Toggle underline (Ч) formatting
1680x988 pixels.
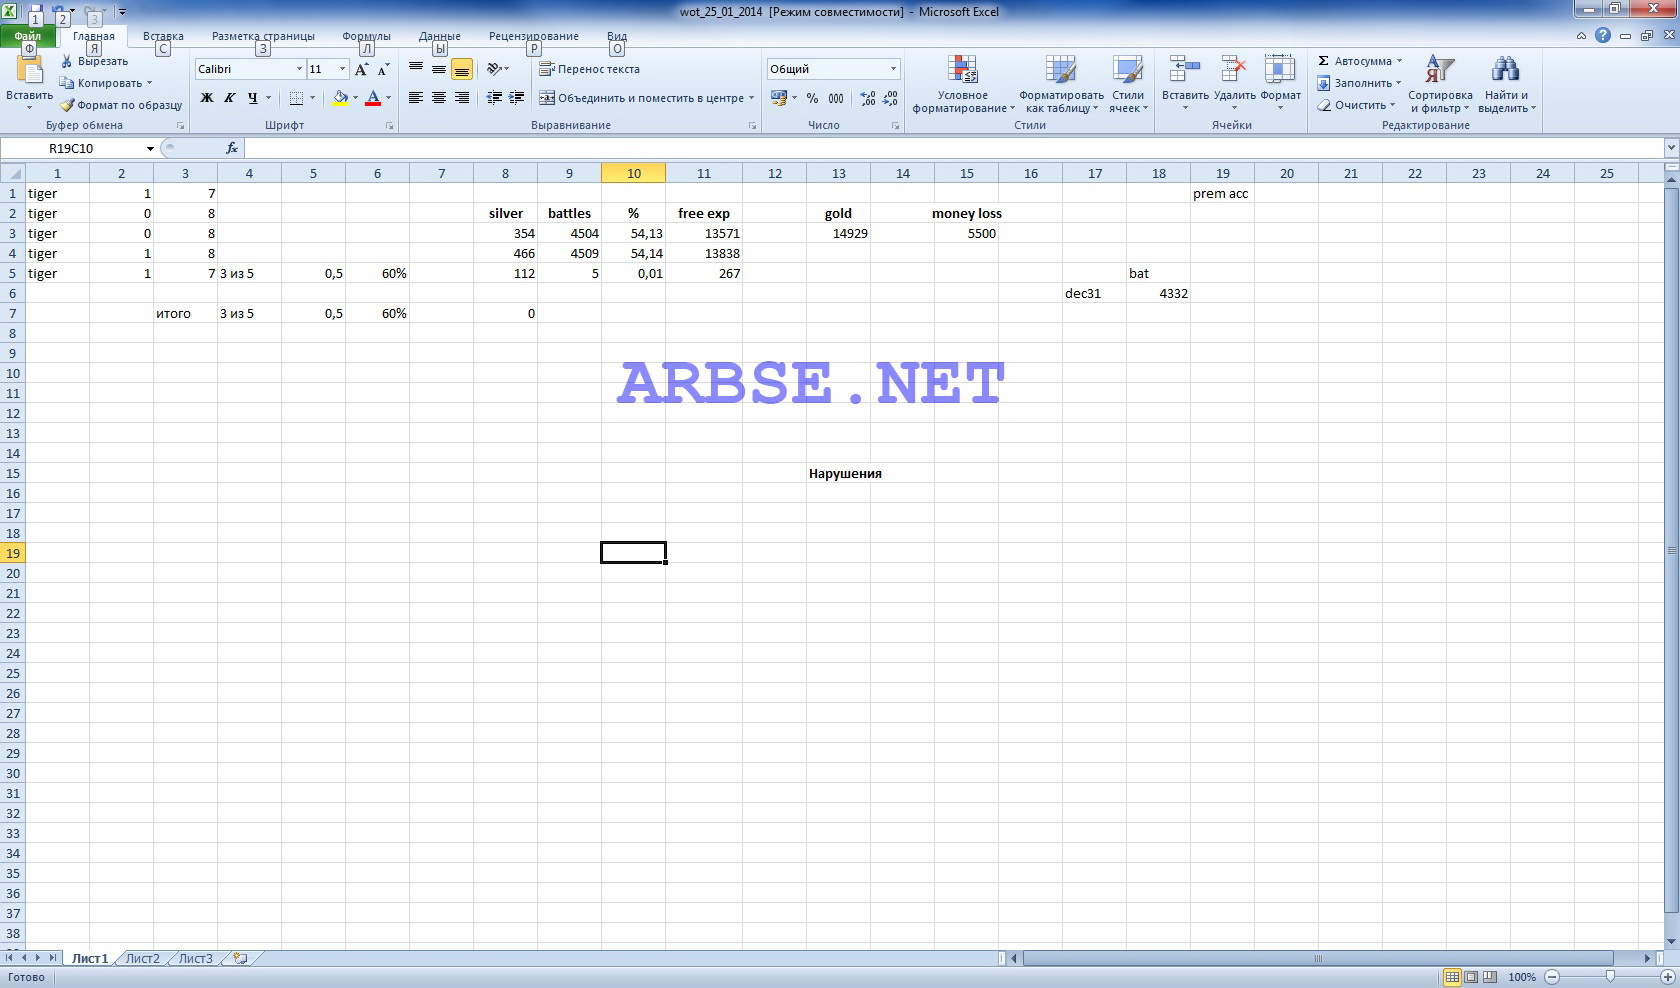click(253, 98)
